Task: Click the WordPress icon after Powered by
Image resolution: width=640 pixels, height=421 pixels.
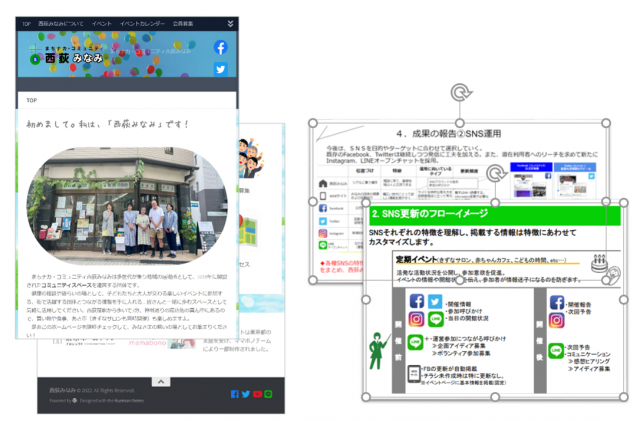Action: tap(75, 401)
